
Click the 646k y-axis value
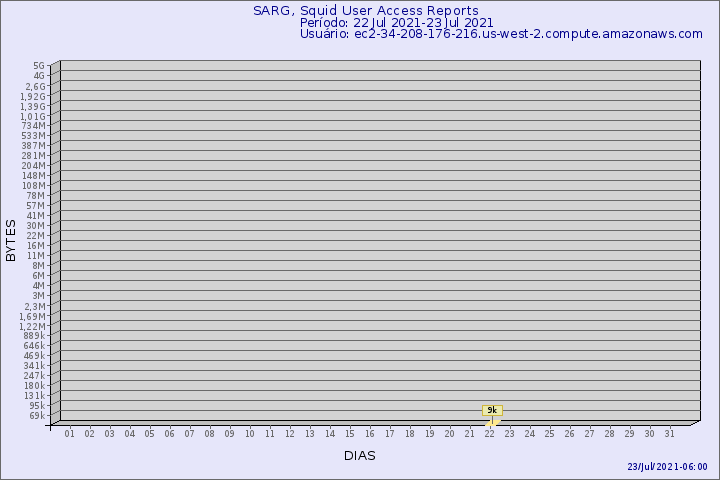34,345
